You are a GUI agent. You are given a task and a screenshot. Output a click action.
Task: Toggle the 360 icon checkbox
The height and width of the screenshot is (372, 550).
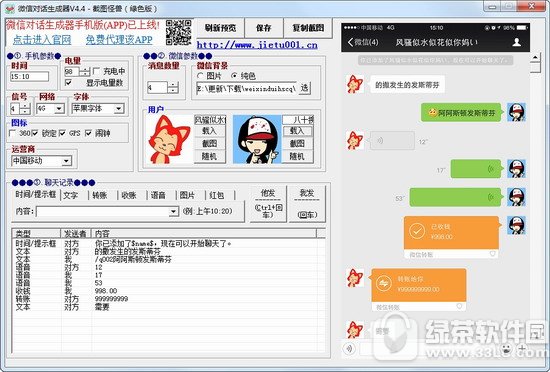point(12,133)
